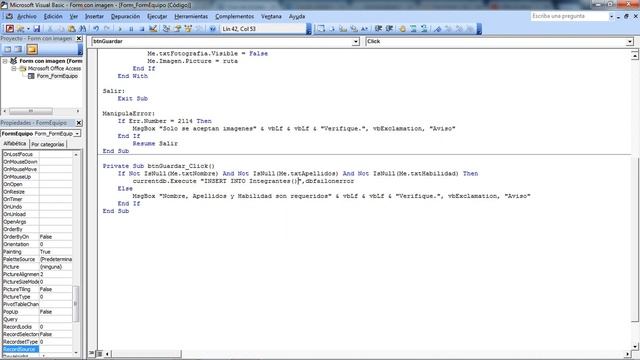Image resolution: width=640 pixels, height=360 pixels.
Task: Collapse the Form con imagen project node
Action: coord(5,61)
